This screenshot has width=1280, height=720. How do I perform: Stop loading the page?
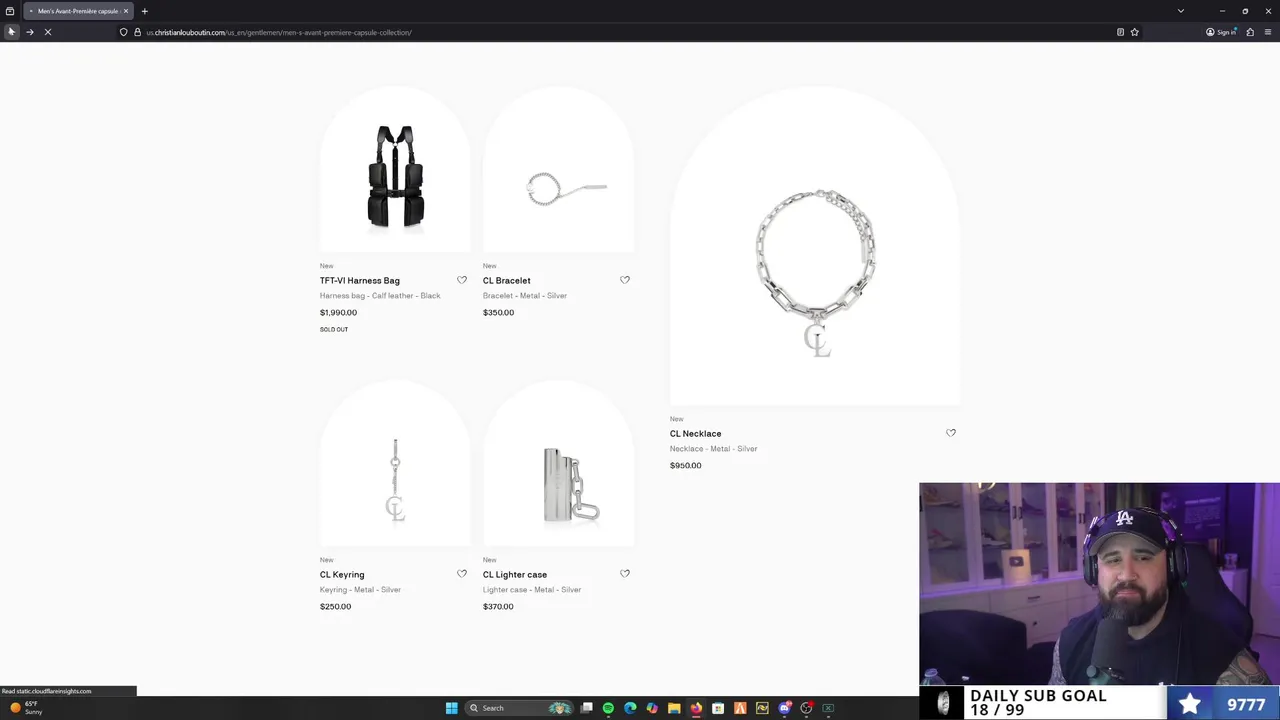click(x=47, y=32)
